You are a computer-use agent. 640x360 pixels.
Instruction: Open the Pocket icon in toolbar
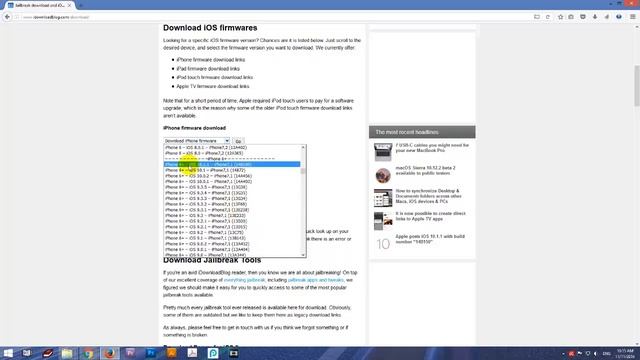coord(583,17)
